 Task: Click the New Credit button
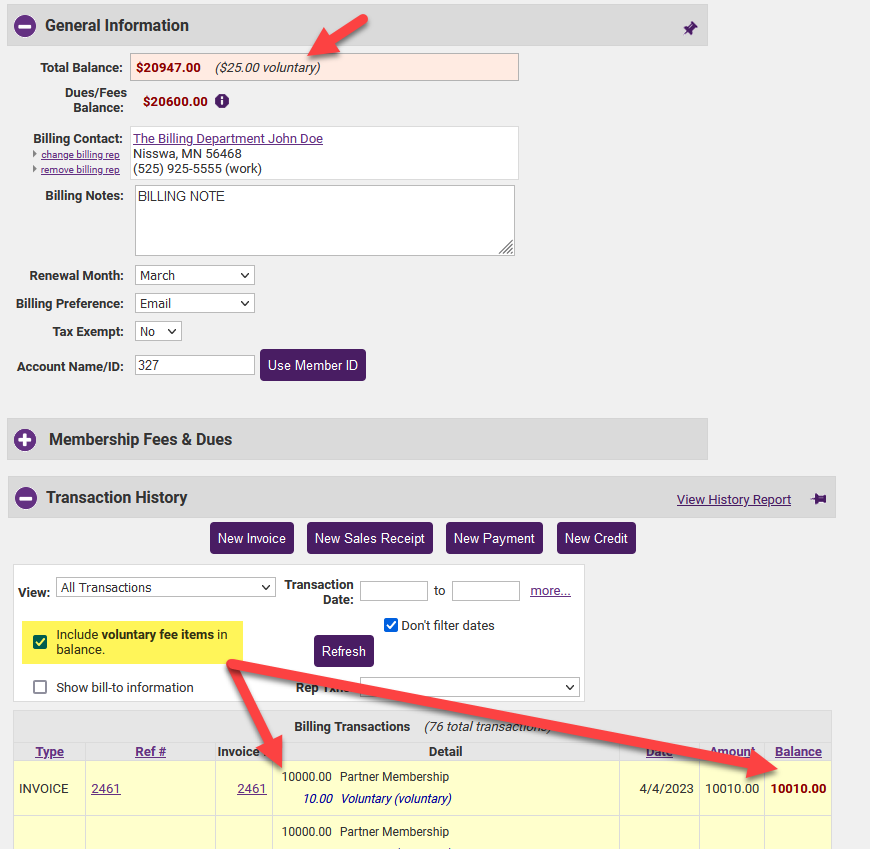(596, 538)
